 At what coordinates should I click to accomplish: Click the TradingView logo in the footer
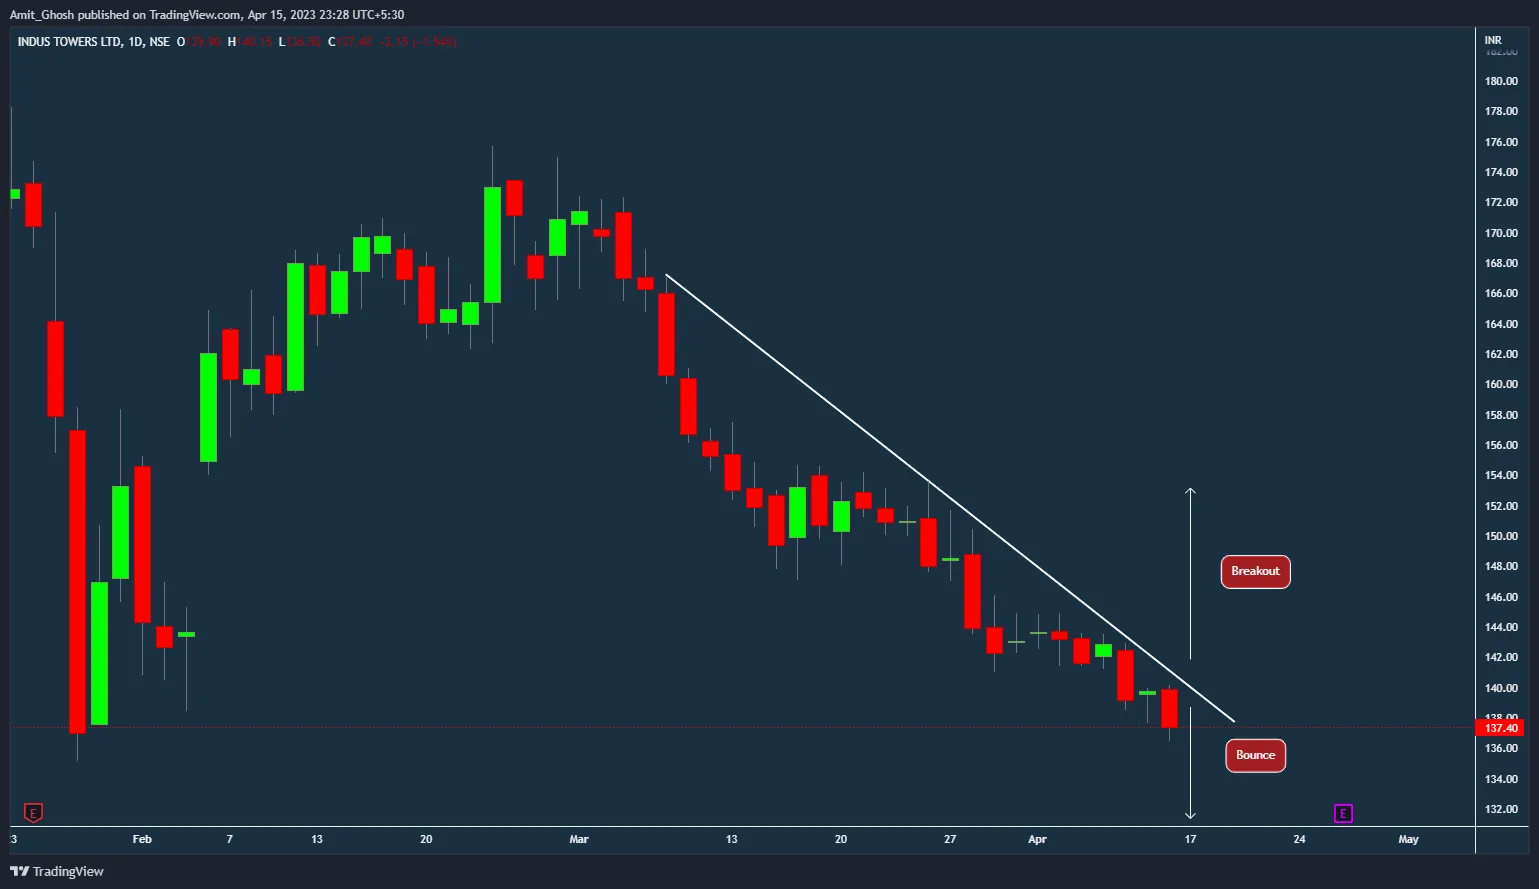(57, 871)
